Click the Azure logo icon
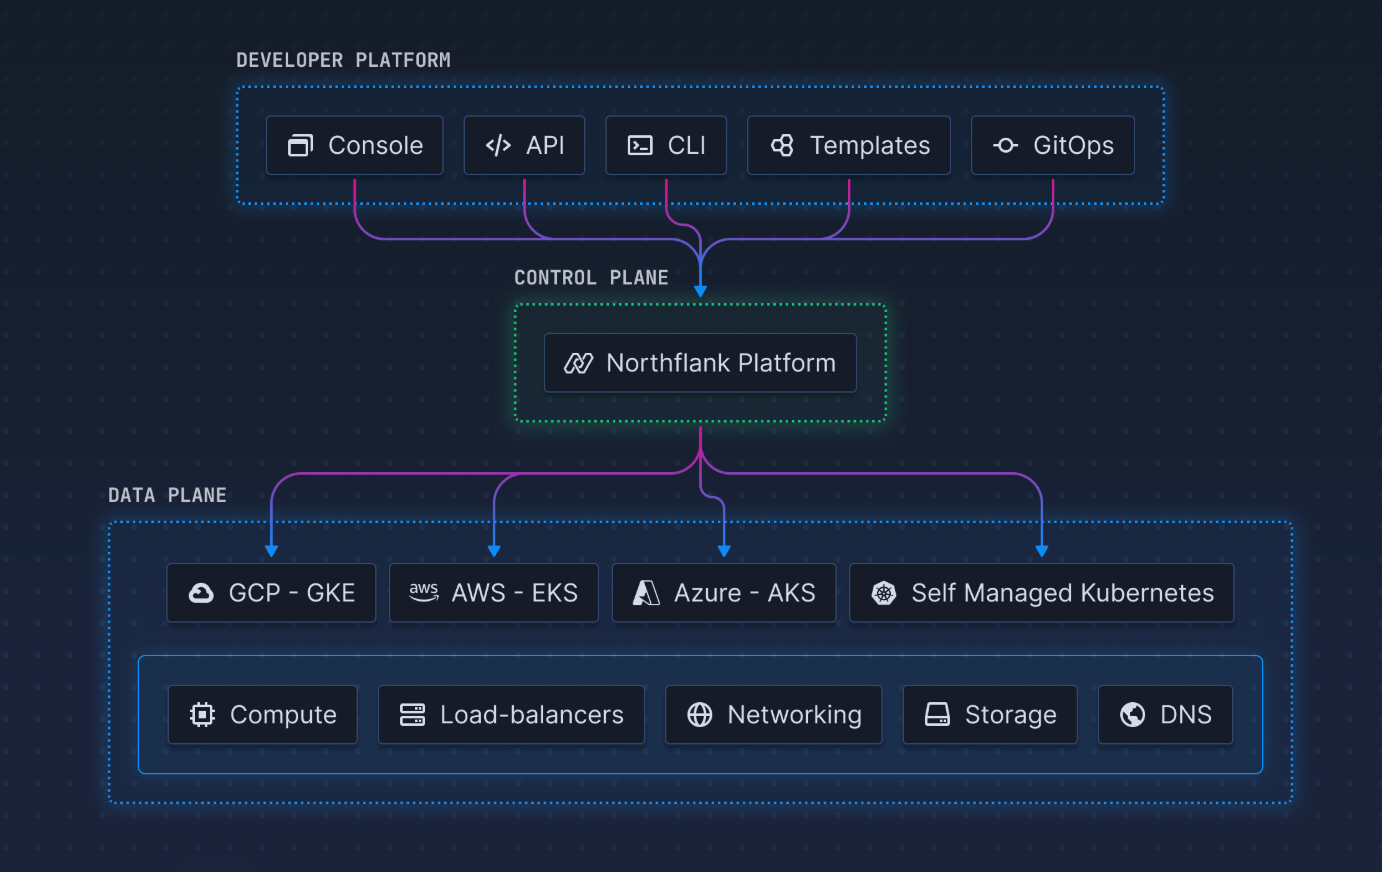1382x872 pixels. coord(646,593)
